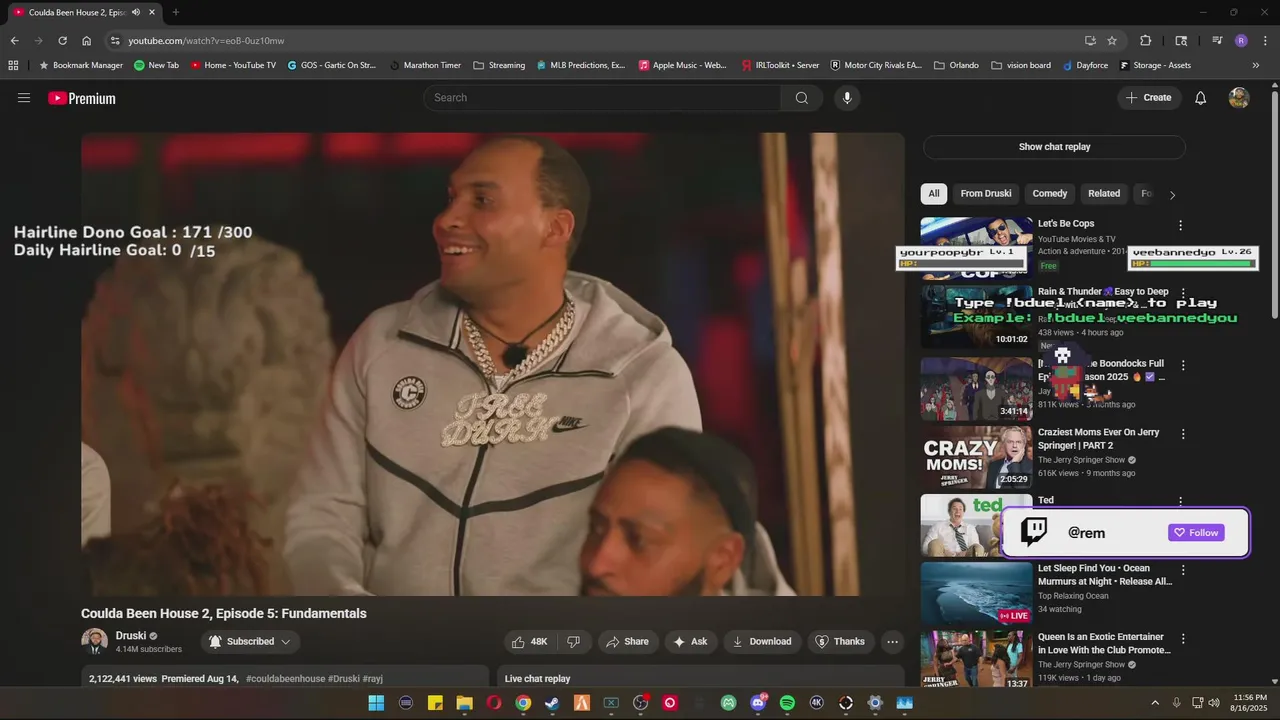Open options for Boondocks Full video
Screen dimensions: 1280x720
pos(1183,365)
